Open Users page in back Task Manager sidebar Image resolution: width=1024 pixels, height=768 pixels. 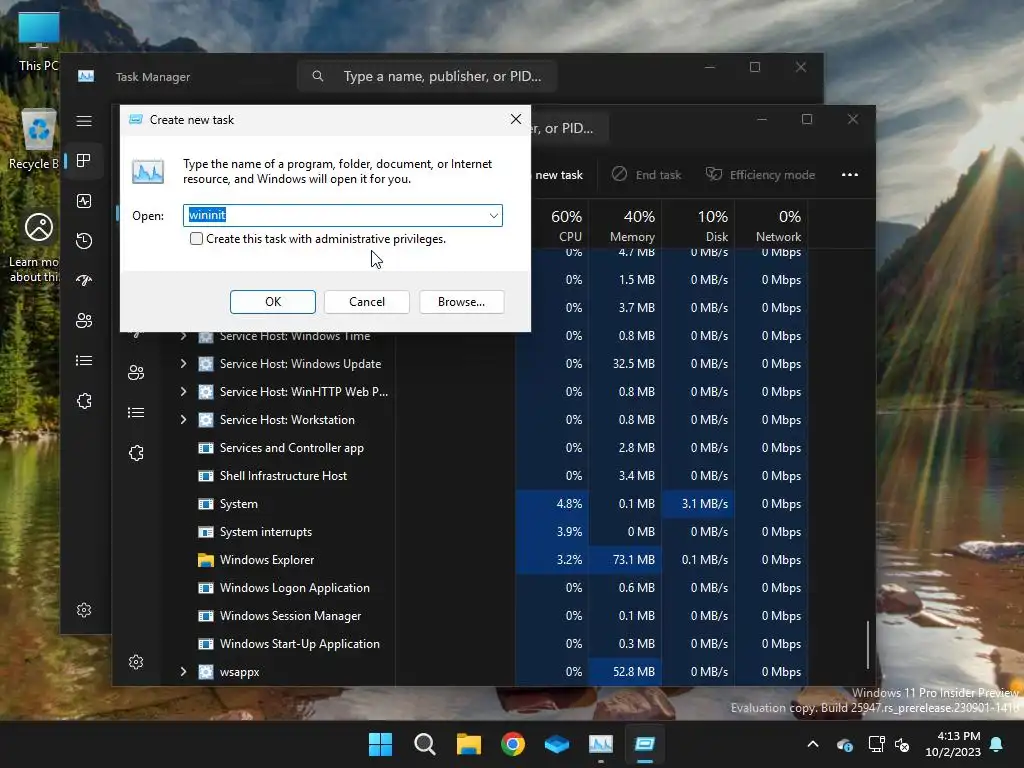[x=84, y=321]
